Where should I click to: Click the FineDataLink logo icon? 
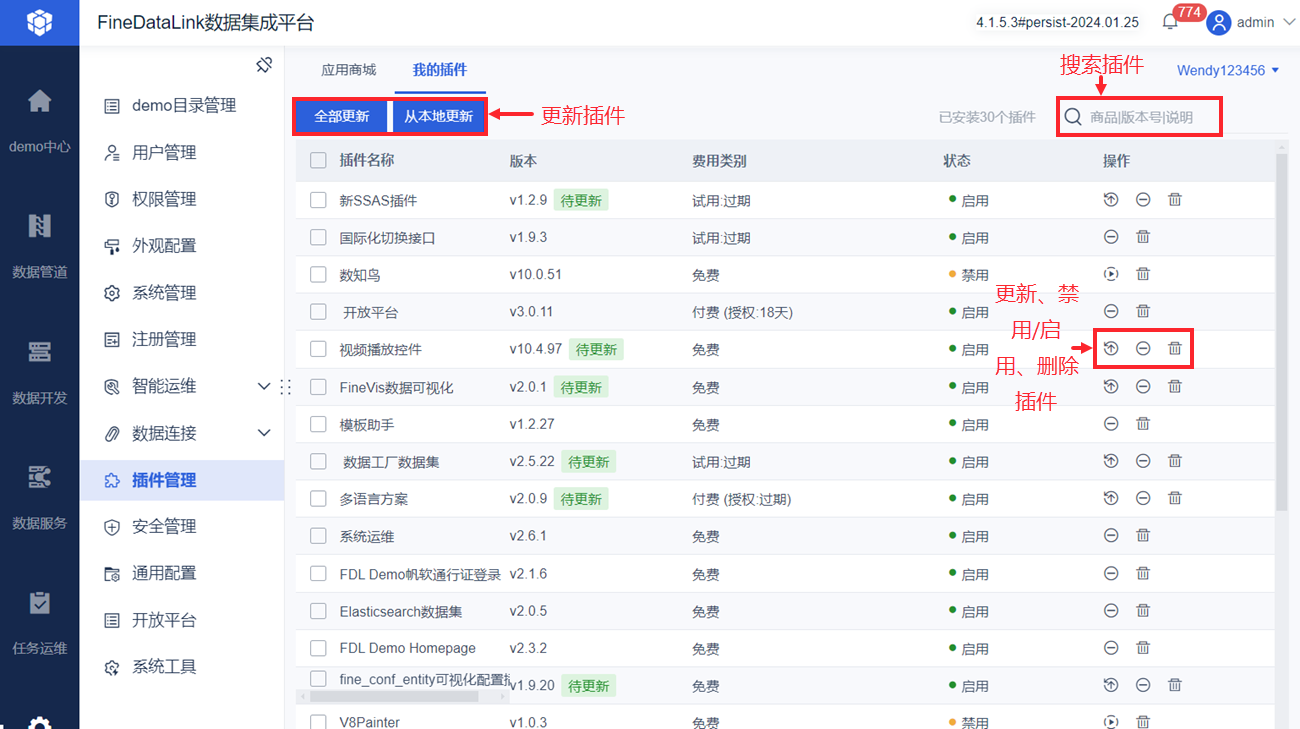(x=39, y=22)
